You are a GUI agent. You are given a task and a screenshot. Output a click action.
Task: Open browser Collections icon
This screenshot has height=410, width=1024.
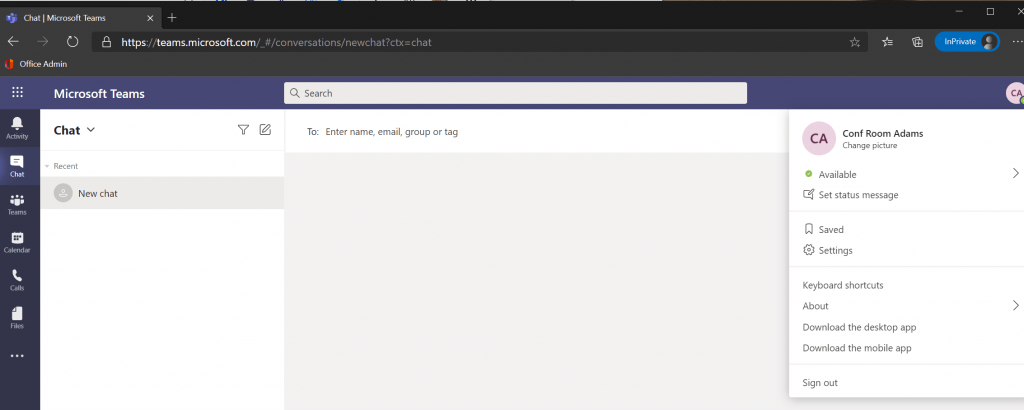coord(917,42)
